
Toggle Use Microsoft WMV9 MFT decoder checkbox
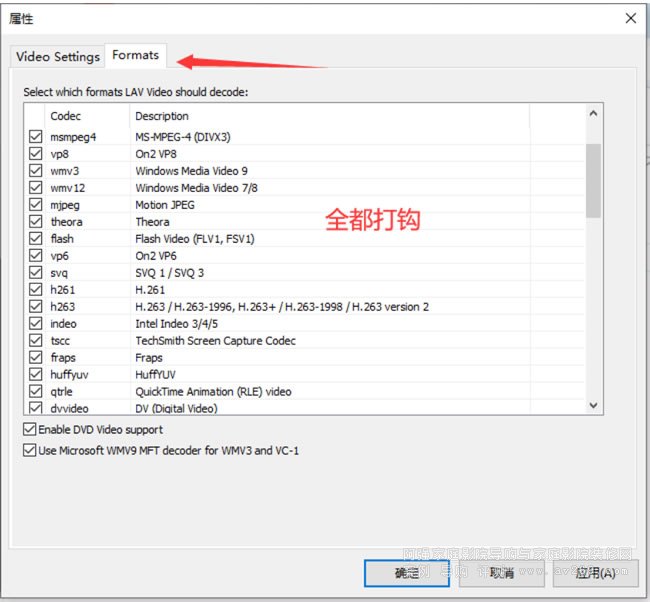click(29, 451)
